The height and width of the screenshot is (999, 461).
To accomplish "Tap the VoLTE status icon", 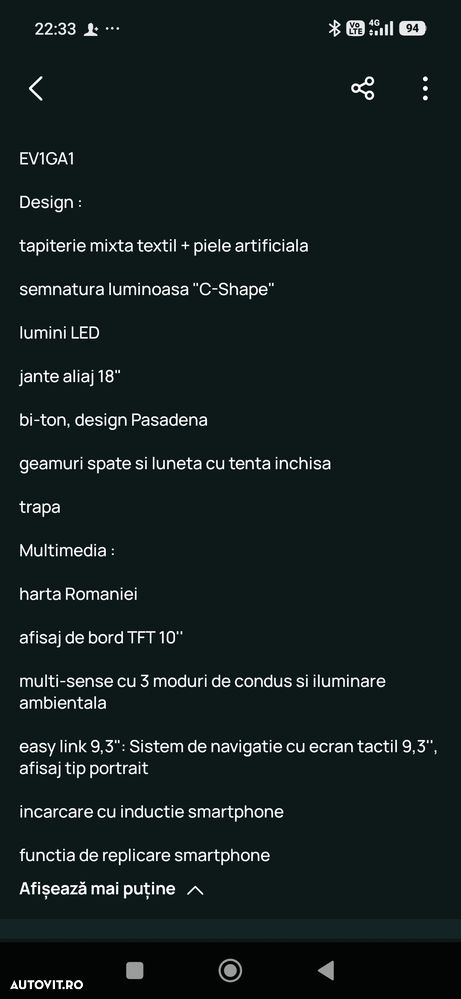I will point(355,29).
